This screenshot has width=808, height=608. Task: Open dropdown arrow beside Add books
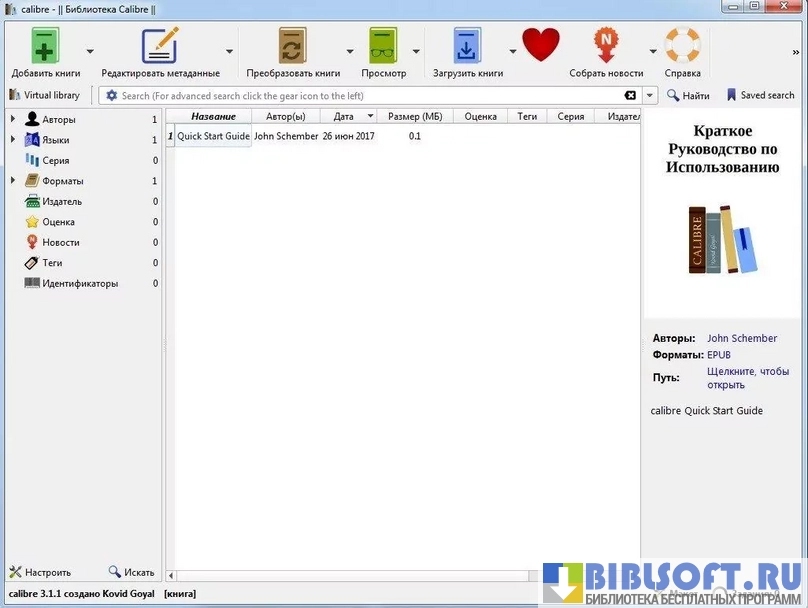tap(90, 51)
